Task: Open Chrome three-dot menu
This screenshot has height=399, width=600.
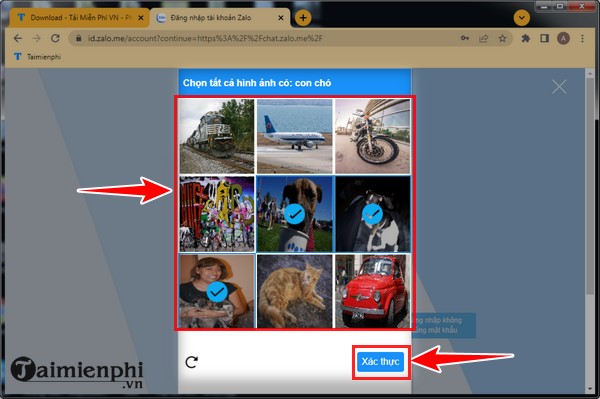Action: pyautogui.click(x=582, y=38)
